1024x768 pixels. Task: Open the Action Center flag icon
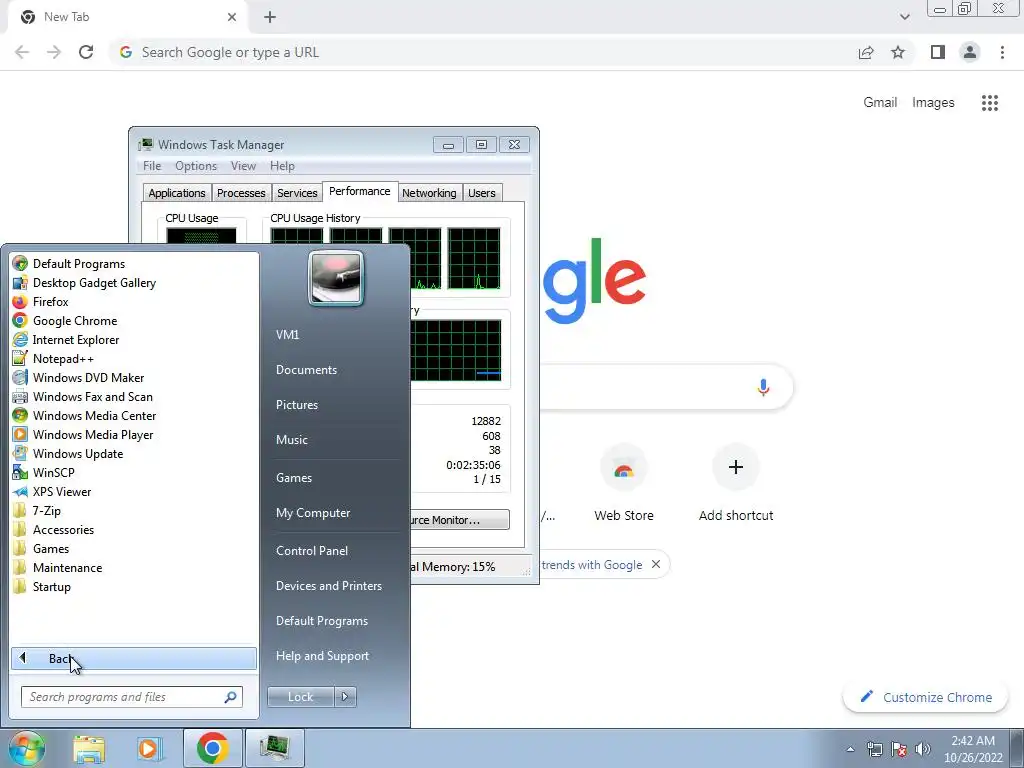(x=899, y=749)
